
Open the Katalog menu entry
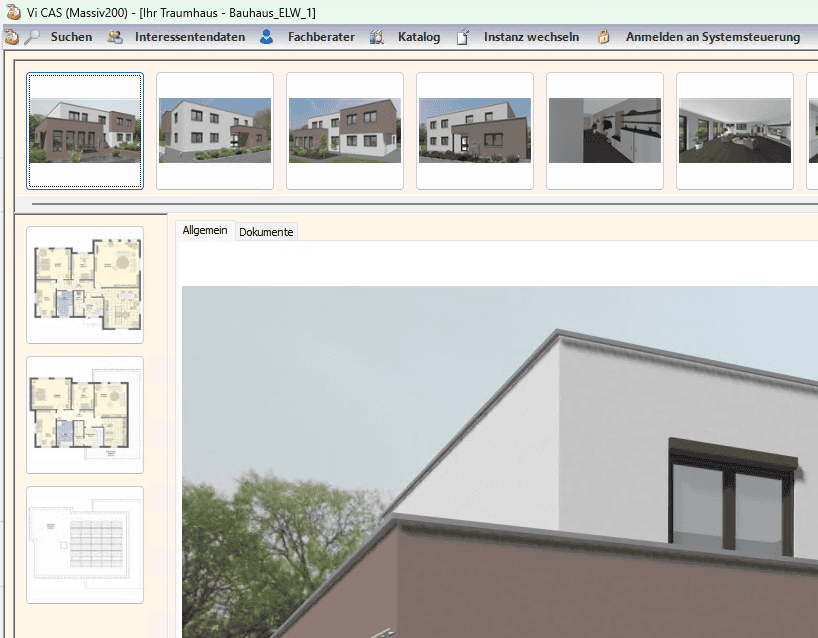click(x=418, y=37)
